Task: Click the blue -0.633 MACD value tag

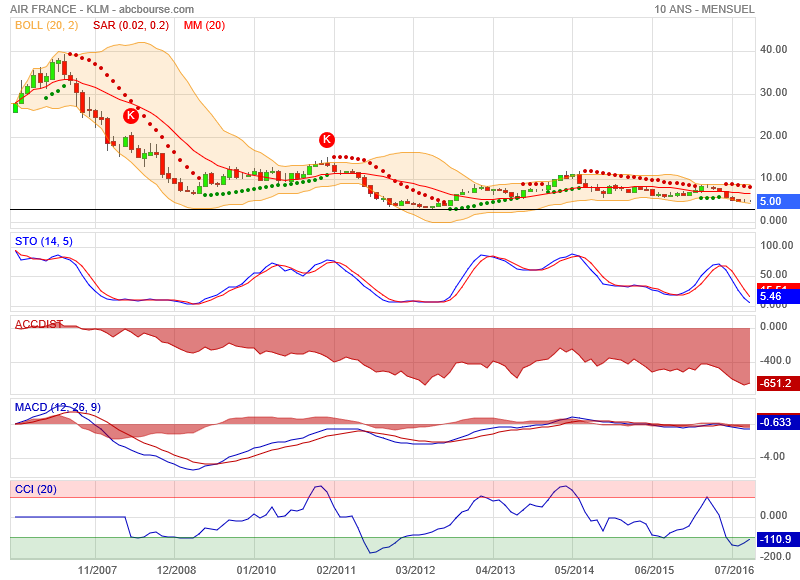Action: [x=778, y=422]
